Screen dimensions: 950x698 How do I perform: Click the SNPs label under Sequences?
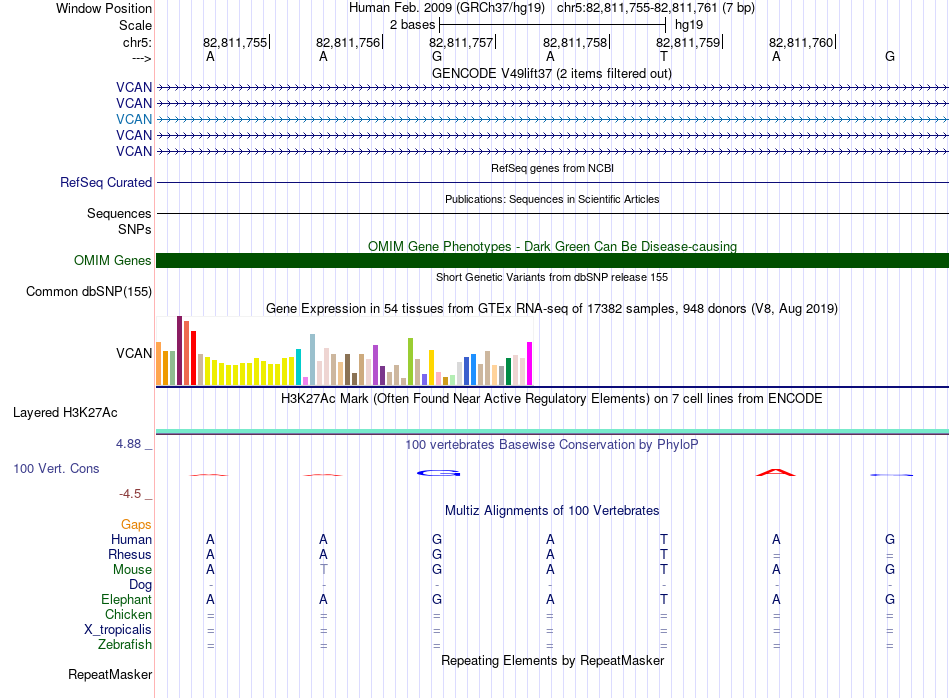click(x=135, y=230)
